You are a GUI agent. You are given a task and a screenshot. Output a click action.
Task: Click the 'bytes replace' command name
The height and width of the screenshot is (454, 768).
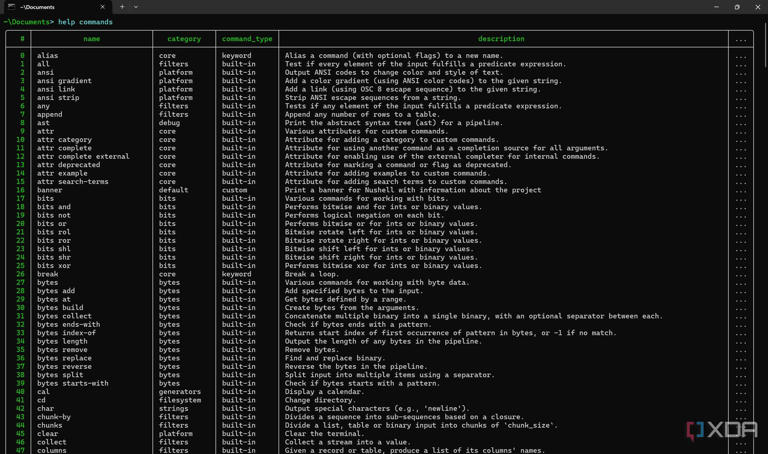coord(64,358)
